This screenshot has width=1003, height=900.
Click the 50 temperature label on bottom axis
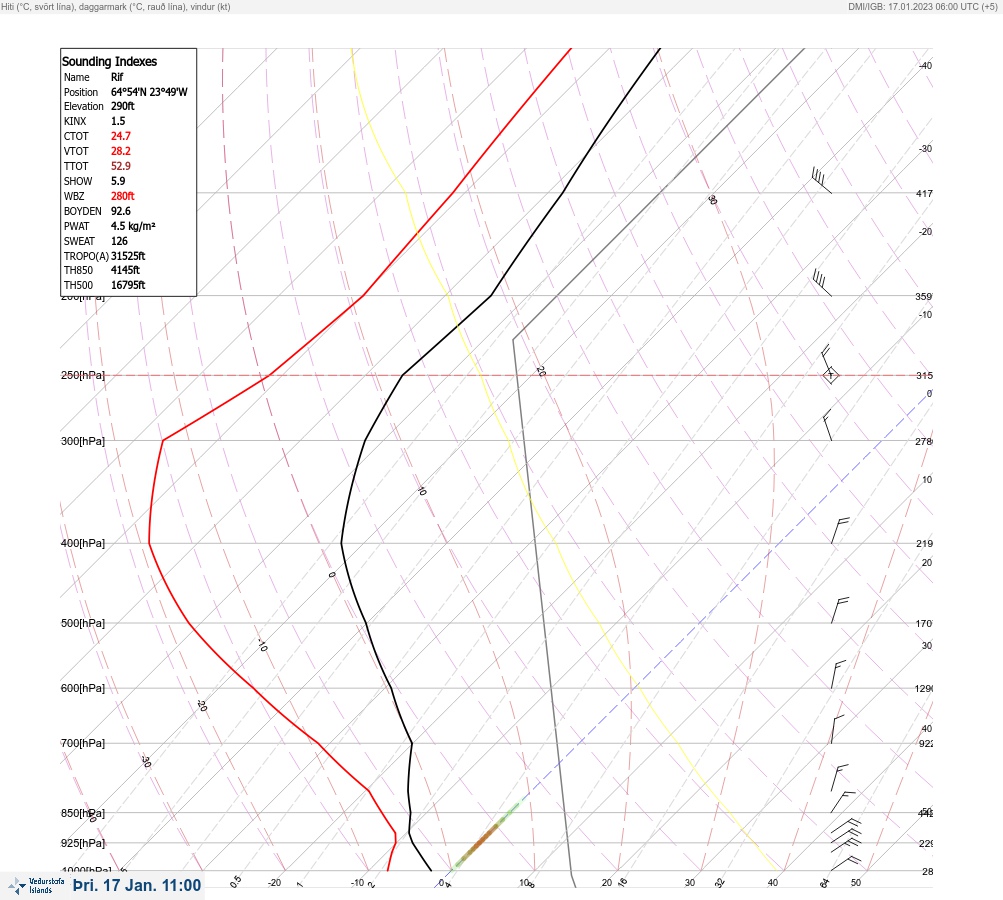coord(856,883)
